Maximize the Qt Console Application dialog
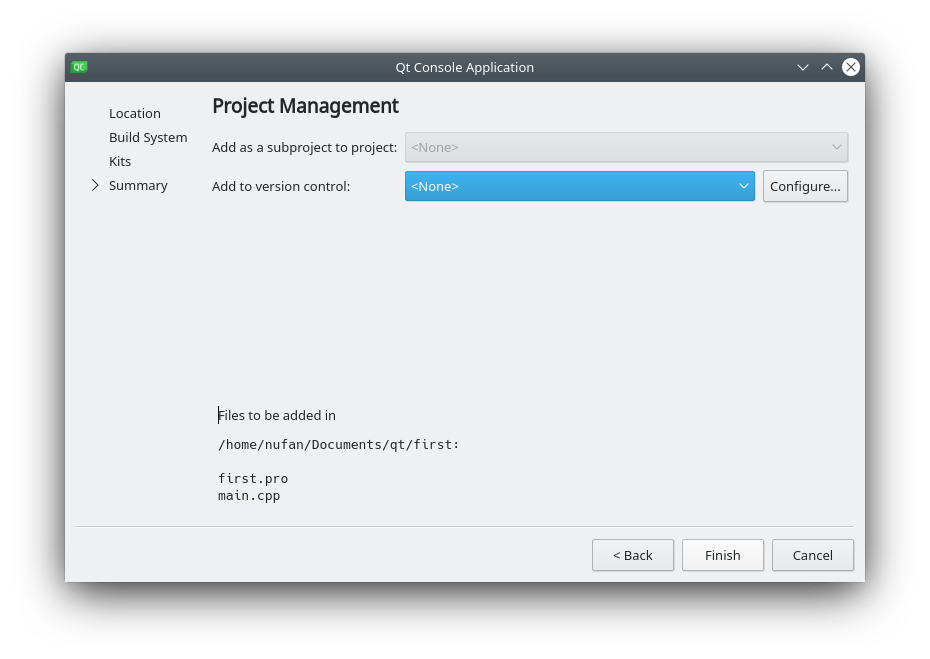The height and width of the screenshot is (659, 930). [x=826, y=67]
